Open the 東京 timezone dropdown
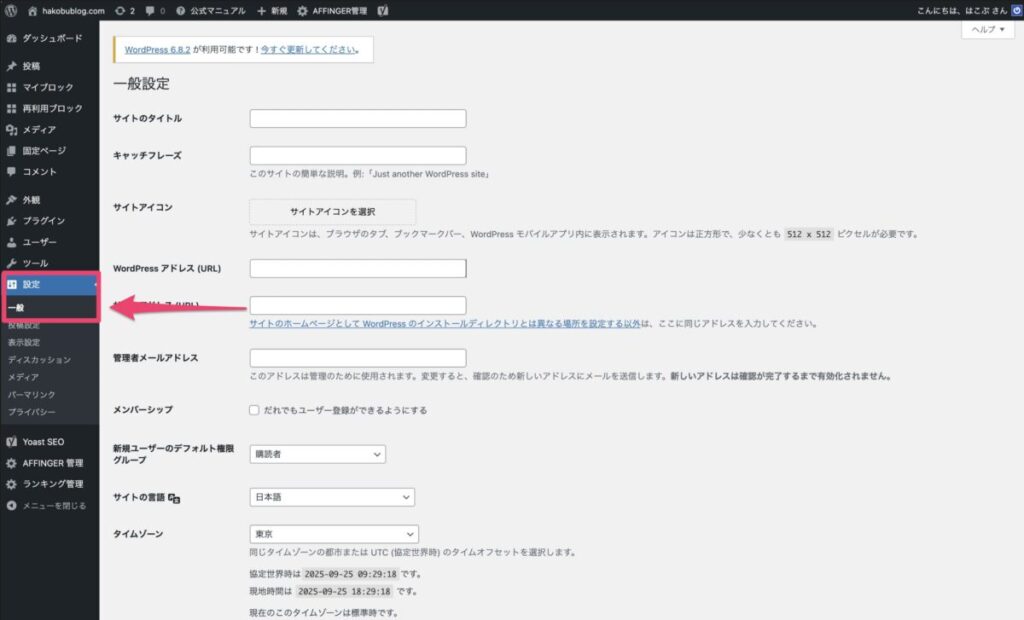The width and height of the screenshot is (1024, 620). click(x=333, y=533)
